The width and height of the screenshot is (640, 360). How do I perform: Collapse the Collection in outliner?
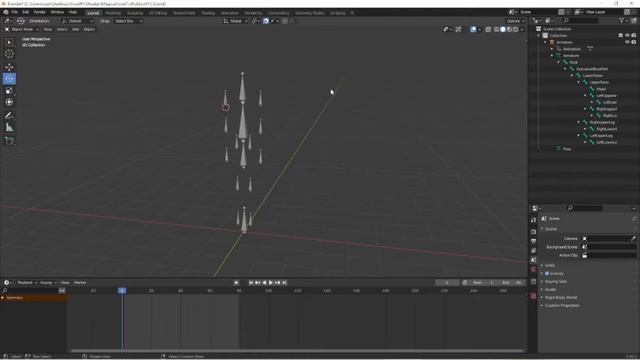pos(539,36)
